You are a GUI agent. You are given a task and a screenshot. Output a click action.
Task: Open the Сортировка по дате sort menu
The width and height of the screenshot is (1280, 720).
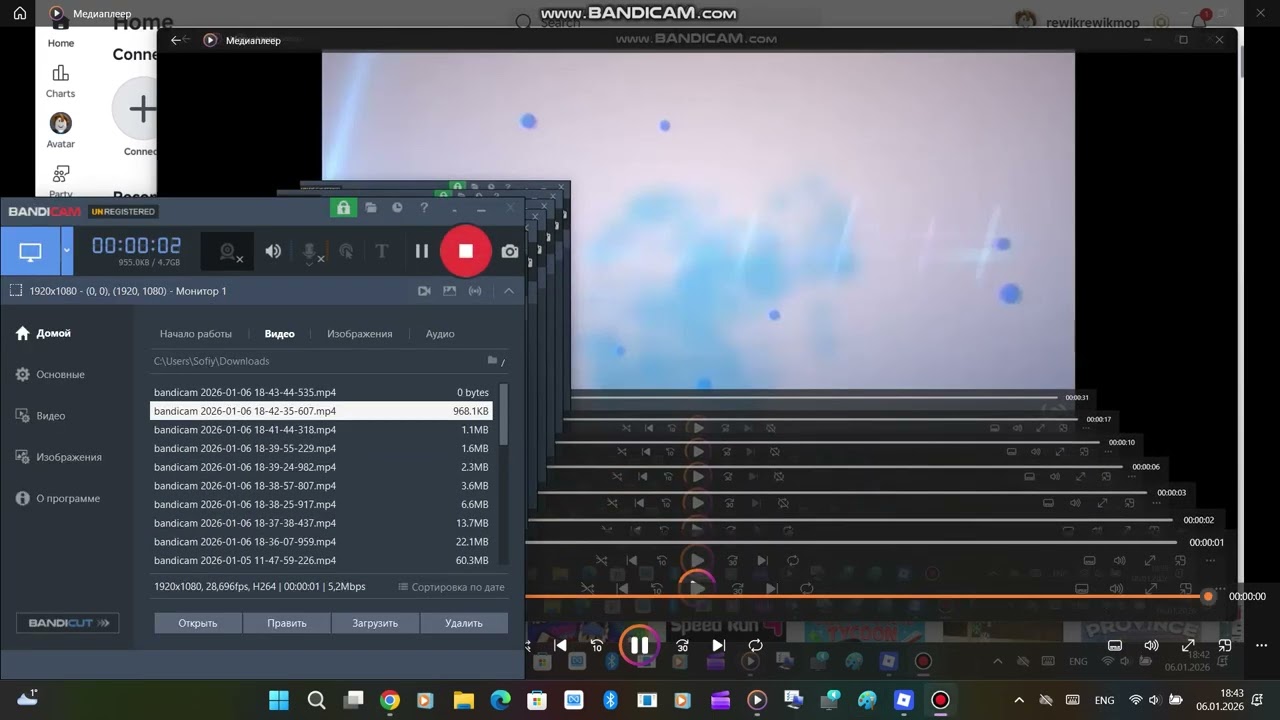[451, 587]
